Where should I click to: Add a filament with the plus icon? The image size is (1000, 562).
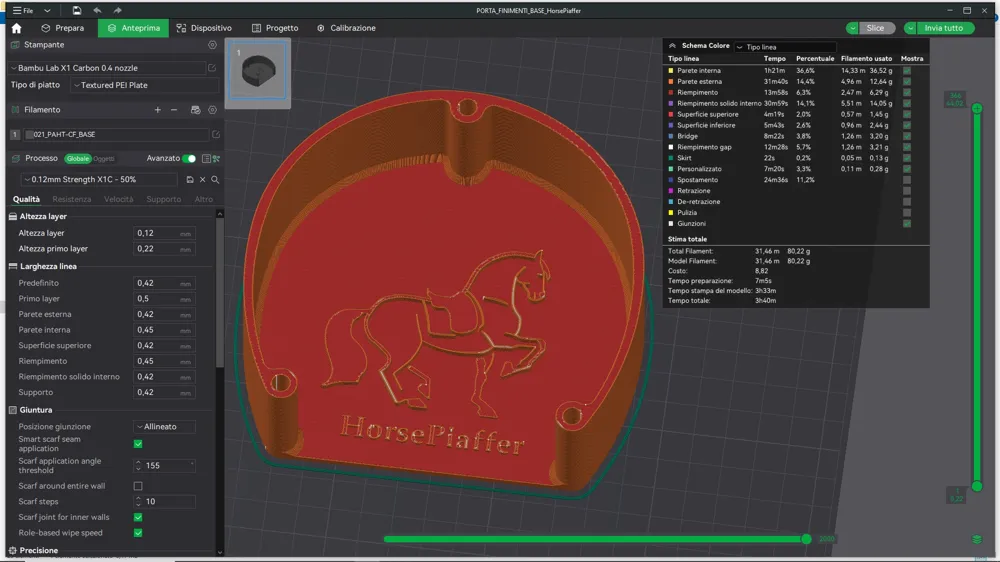click(158, 110)
